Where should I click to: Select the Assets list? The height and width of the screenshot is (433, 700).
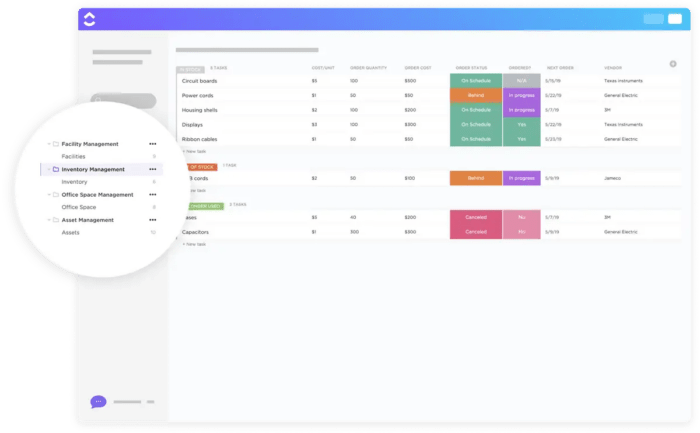point(71,233)
